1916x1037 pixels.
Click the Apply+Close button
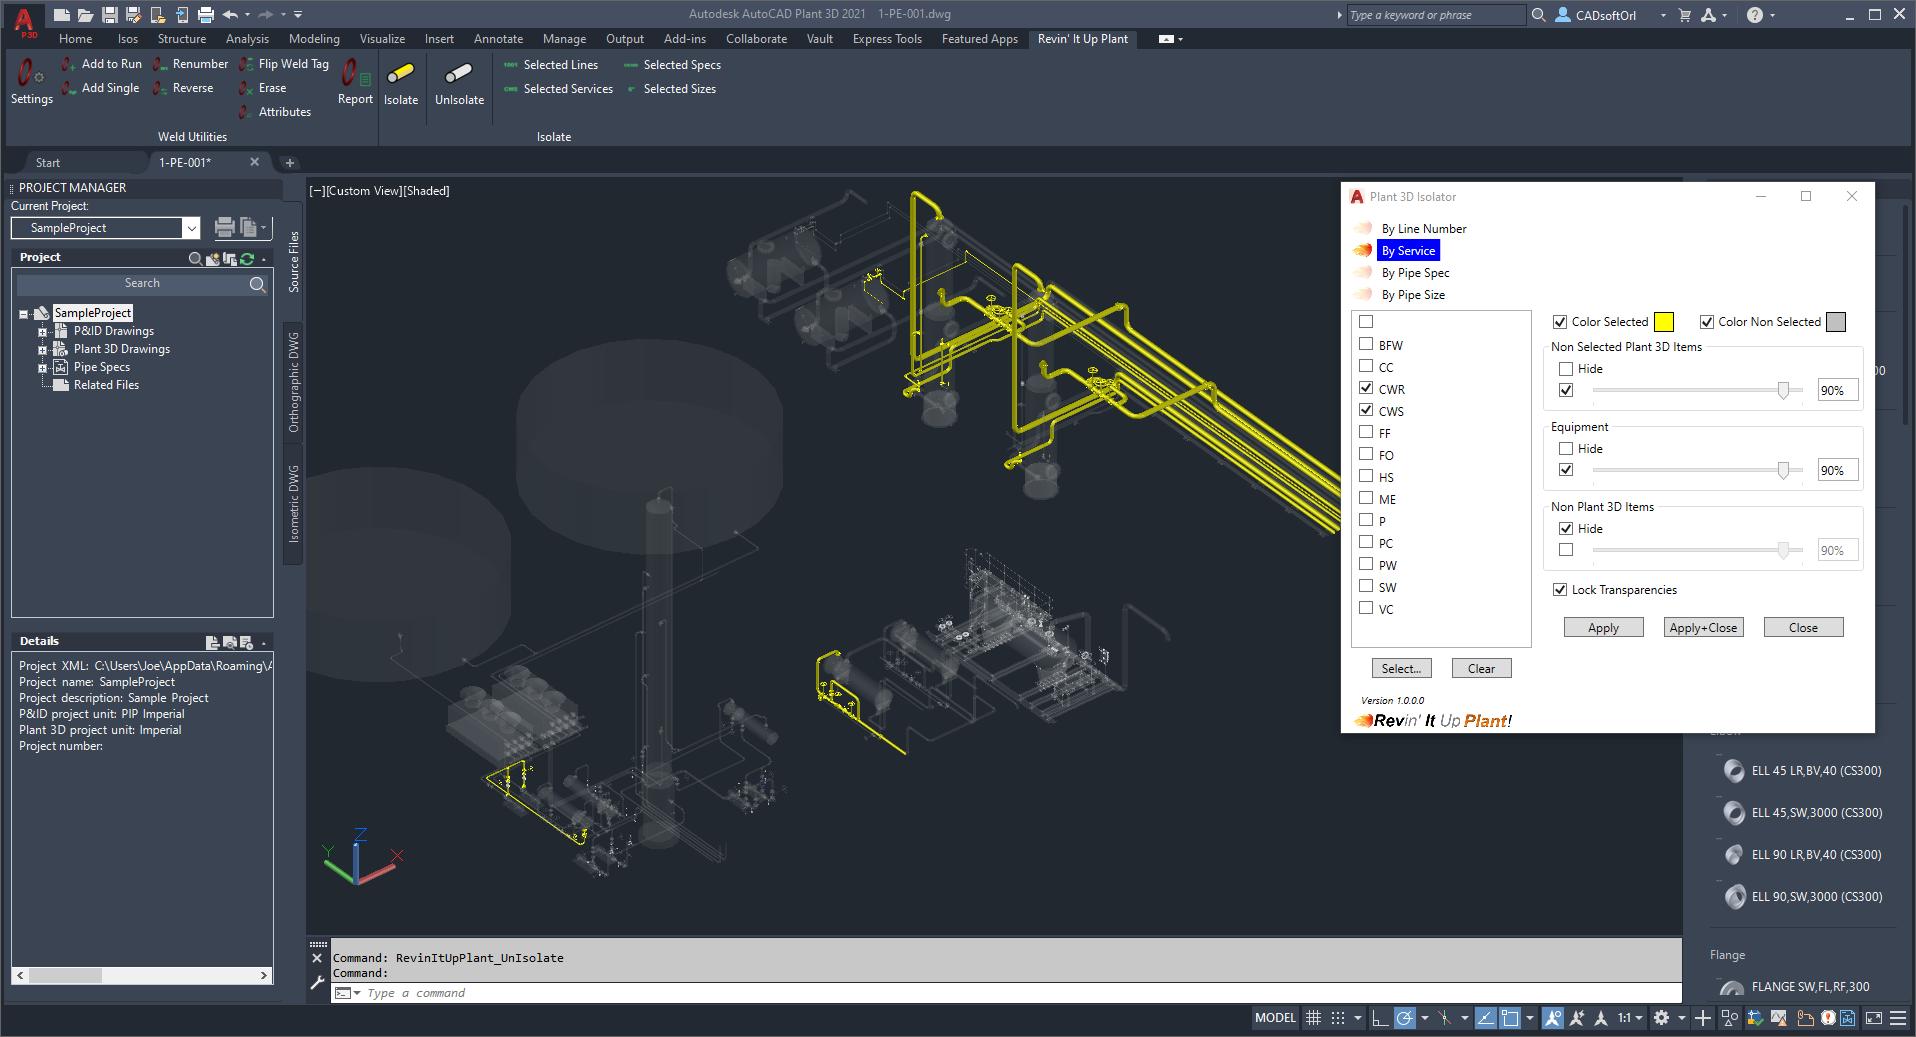(x=1703, y=628)
